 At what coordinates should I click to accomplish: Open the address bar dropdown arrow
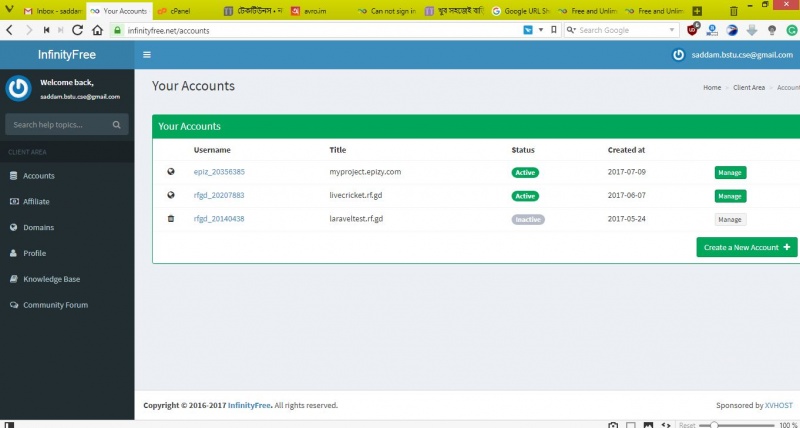tap(541, 30)
